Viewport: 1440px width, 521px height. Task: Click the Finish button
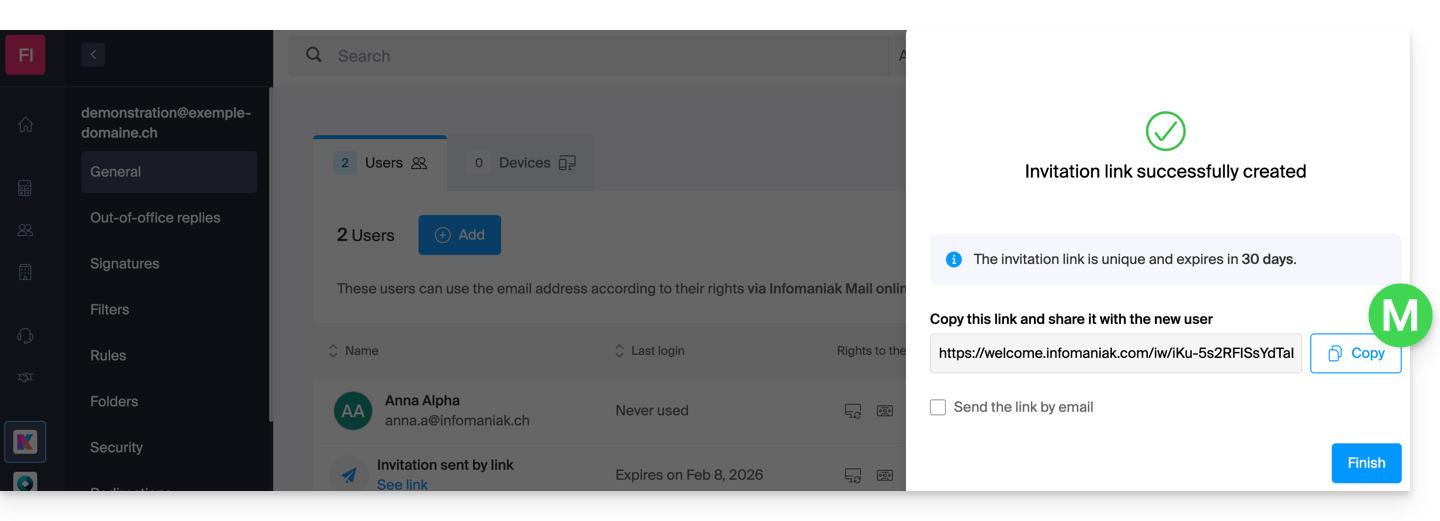[x=1366, y=463]
